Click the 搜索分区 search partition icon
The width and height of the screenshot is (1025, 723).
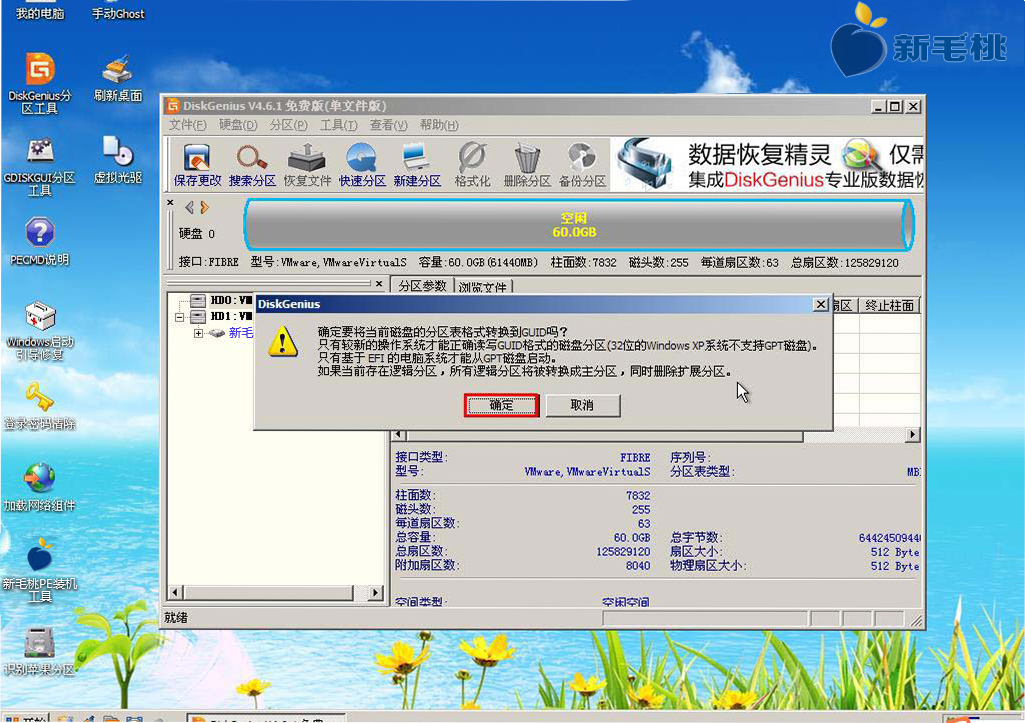252,165
